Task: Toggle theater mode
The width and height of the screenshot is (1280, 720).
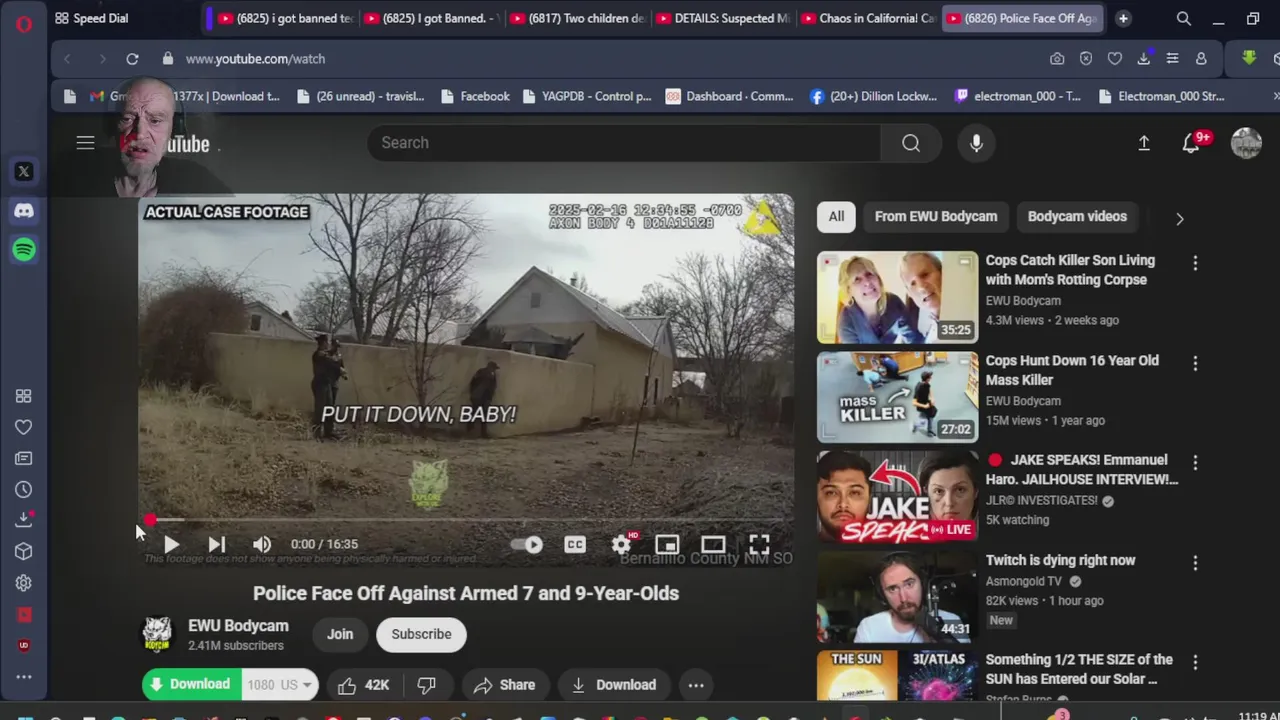Action: [x=713, y=545]
